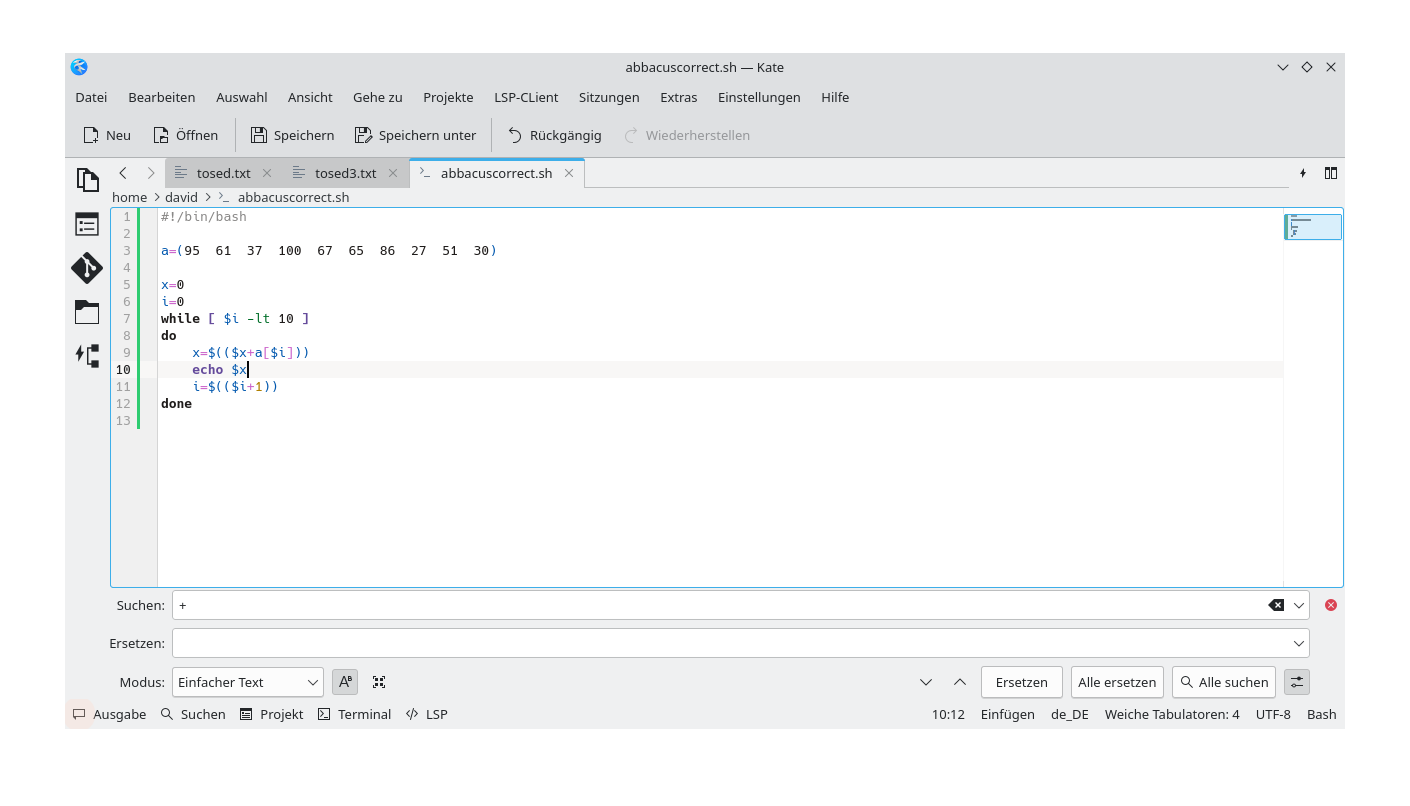The width and height of the screenshot is (1410, 806).
Task: Open the document symbol outline panel
Action: coord(87,224)
